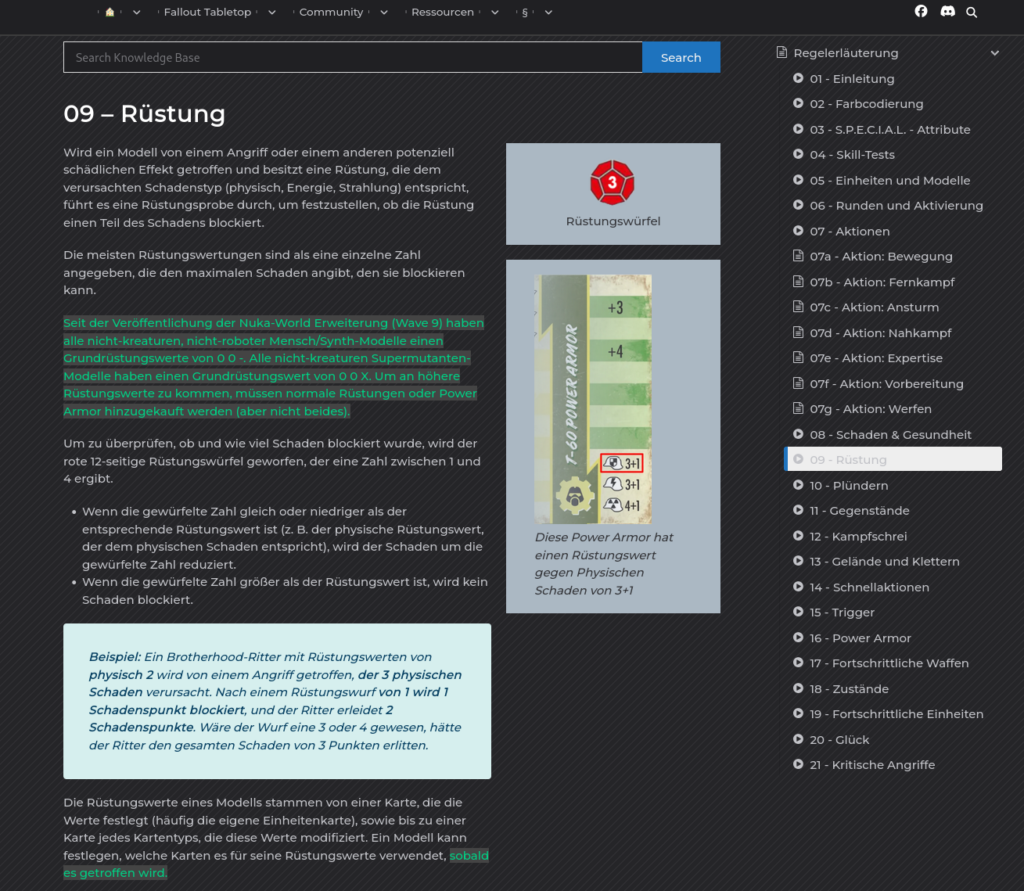Screen dimensions: 1024x891
Task: Open 11 - Gegenstände article
Action: (859, 510)
